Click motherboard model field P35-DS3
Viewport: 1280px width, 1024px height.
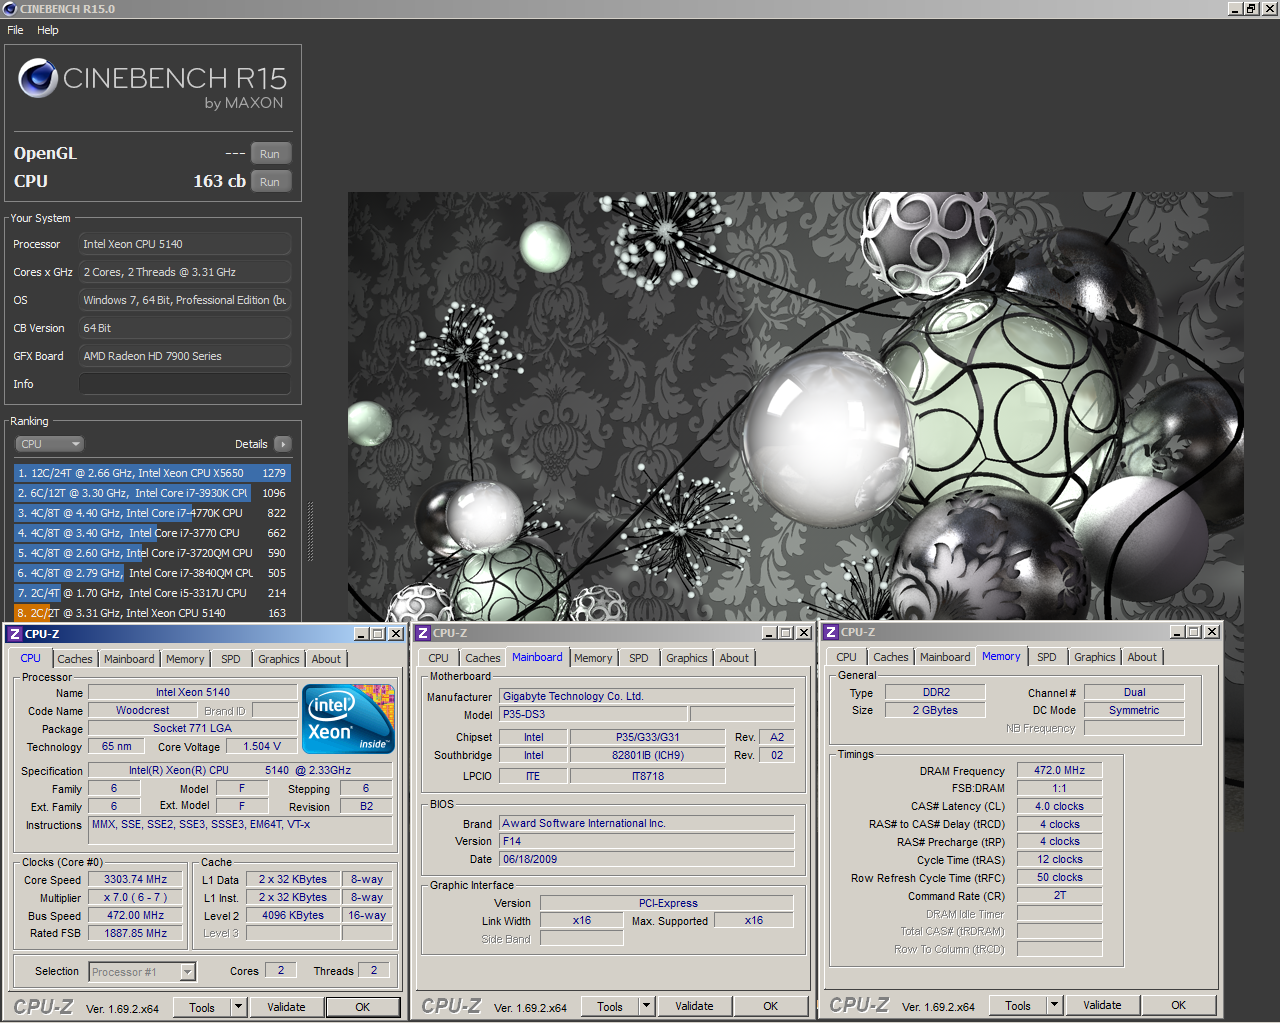[593, 715]
